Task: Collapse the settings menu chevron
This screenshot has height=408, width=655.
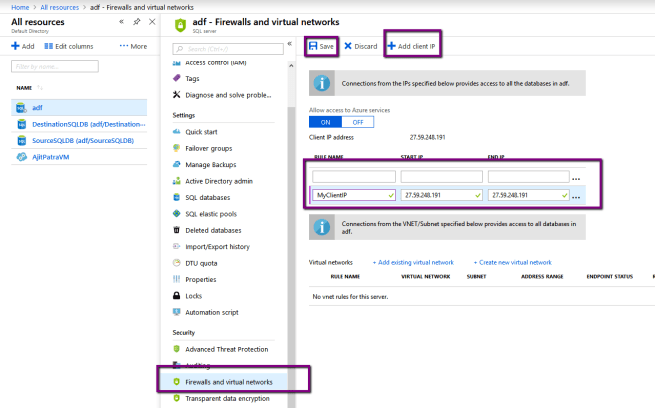Action: [289, 44]
